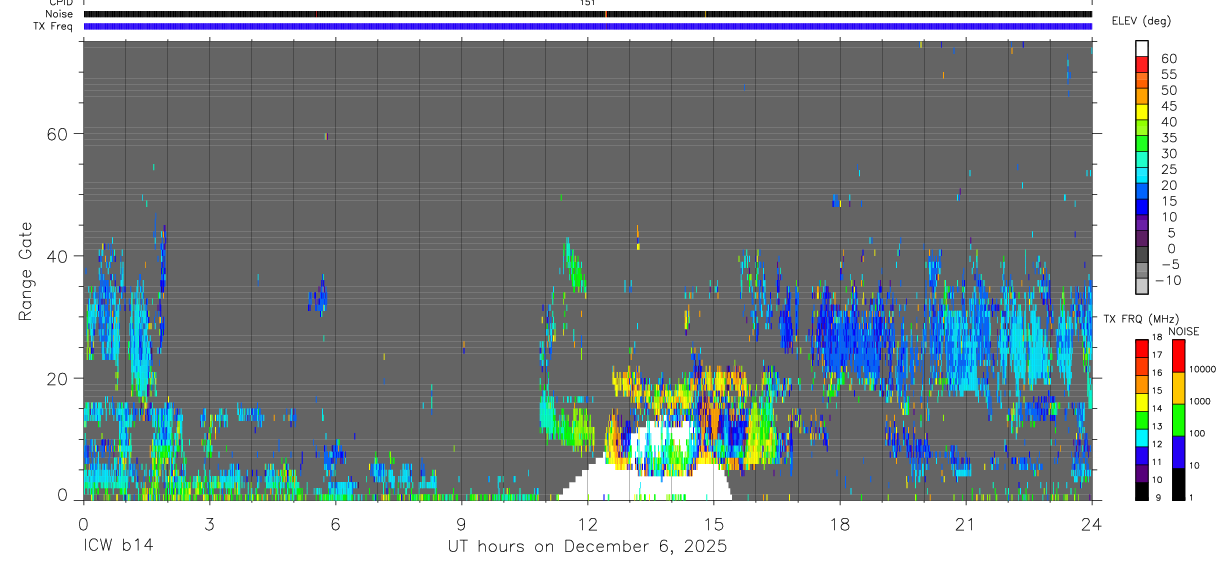Click the NOISE scale label '10000'
This screenshot has width=1228, height=567.
click(x=1205, y=369)
